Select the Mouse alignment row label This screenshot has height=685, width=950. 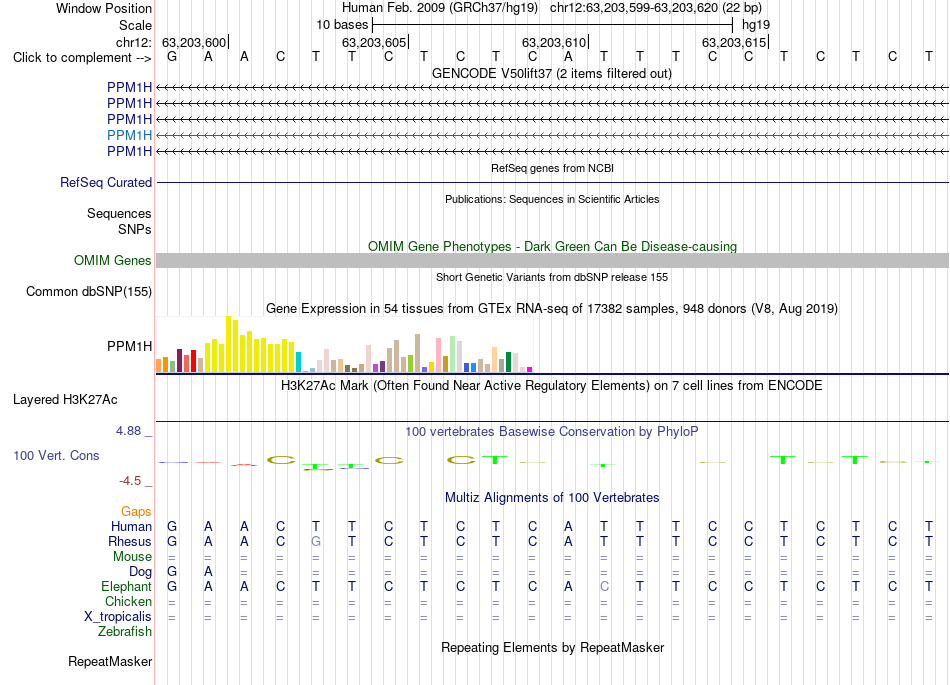point(132,557)
